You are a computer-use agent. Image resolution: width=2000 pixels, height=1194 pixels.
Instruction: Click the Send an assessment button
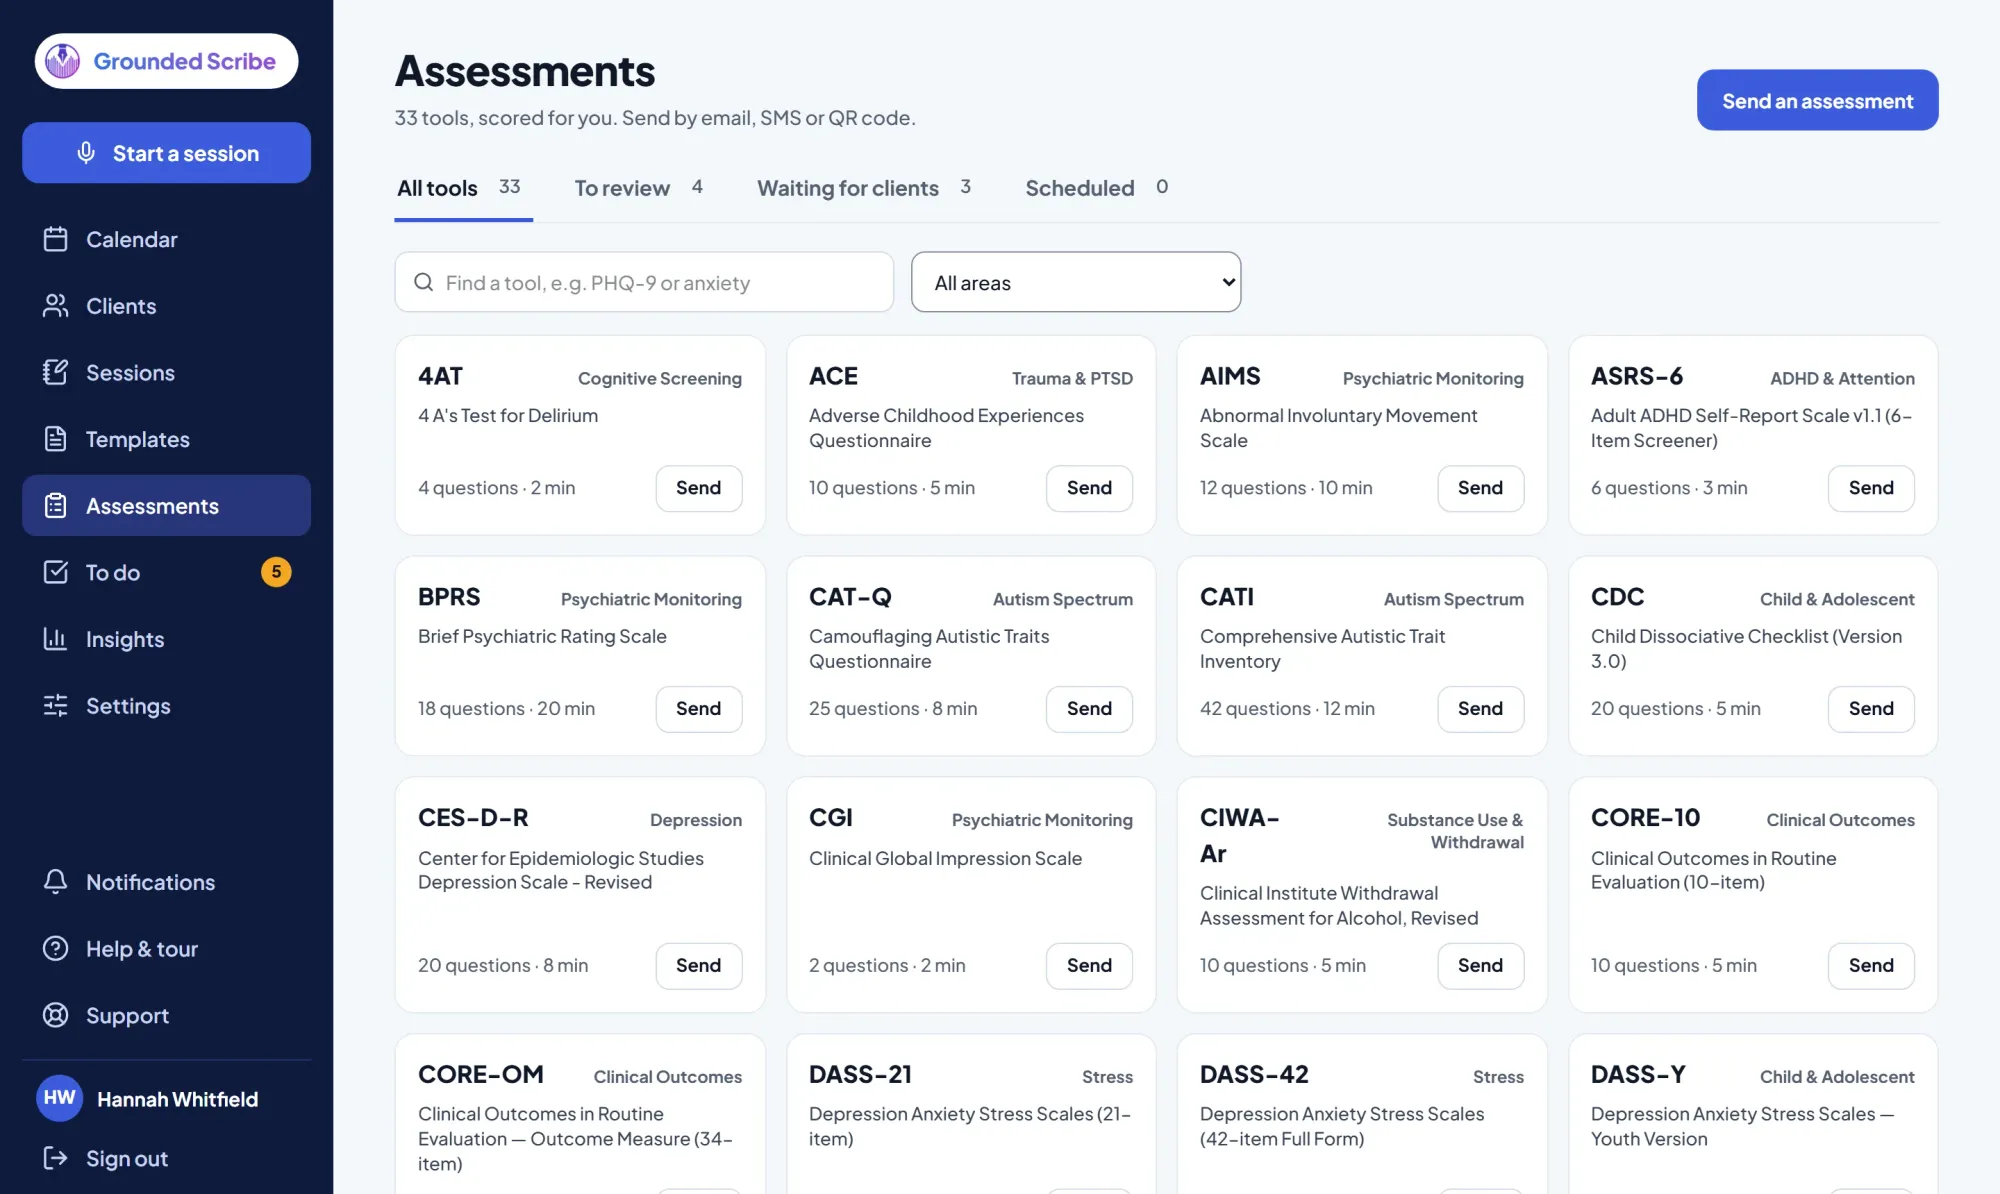point(1817,100)
